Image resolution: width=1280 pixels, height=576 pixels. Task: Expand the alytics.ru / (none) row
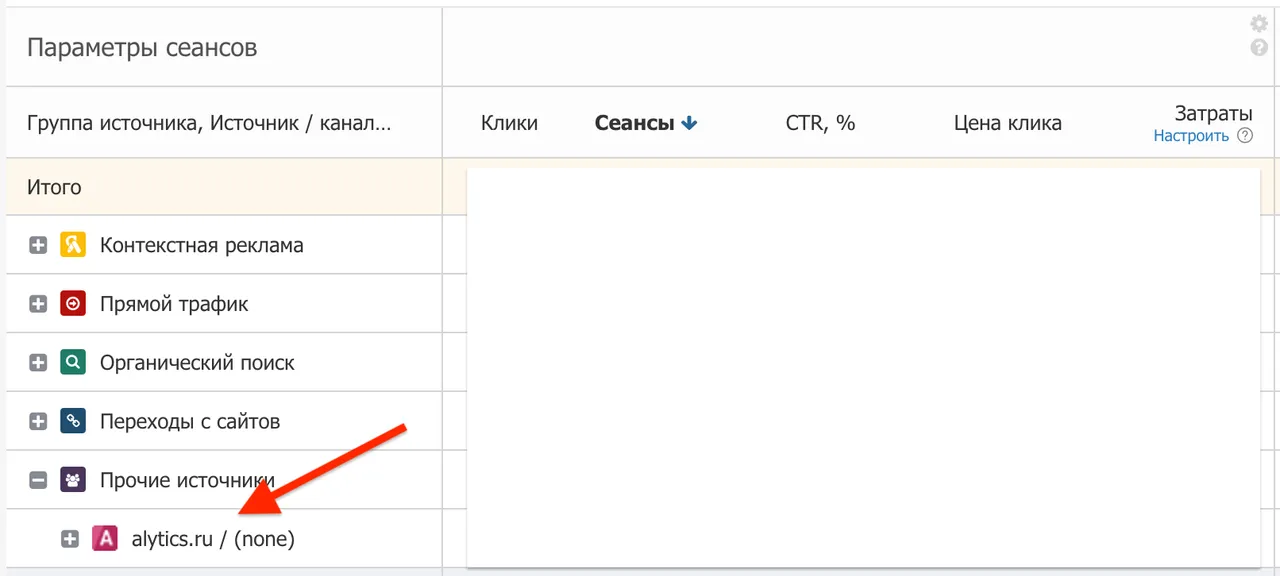coord(70,539)
